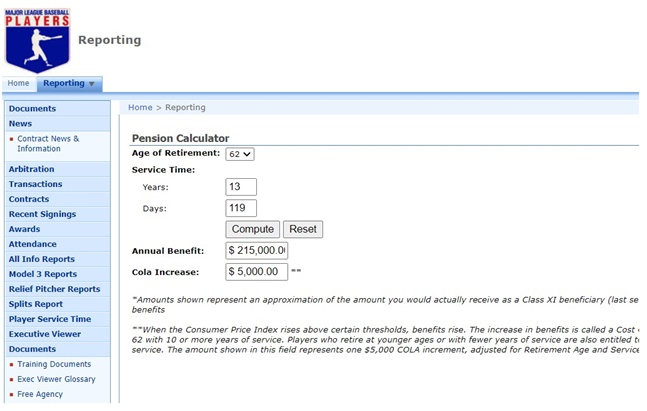
Task: Select Transactions in the sidebar
Action: point(36,184)
